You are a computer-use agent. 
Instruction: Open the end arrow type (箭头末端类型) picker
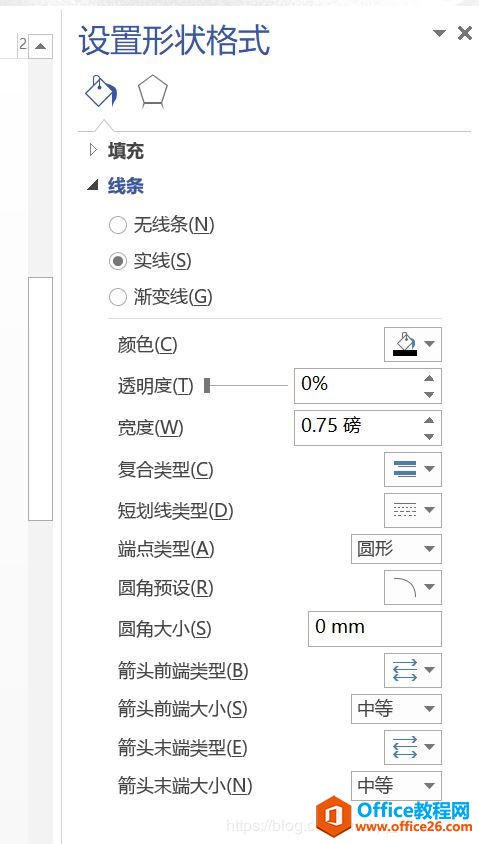click(413, 747)
